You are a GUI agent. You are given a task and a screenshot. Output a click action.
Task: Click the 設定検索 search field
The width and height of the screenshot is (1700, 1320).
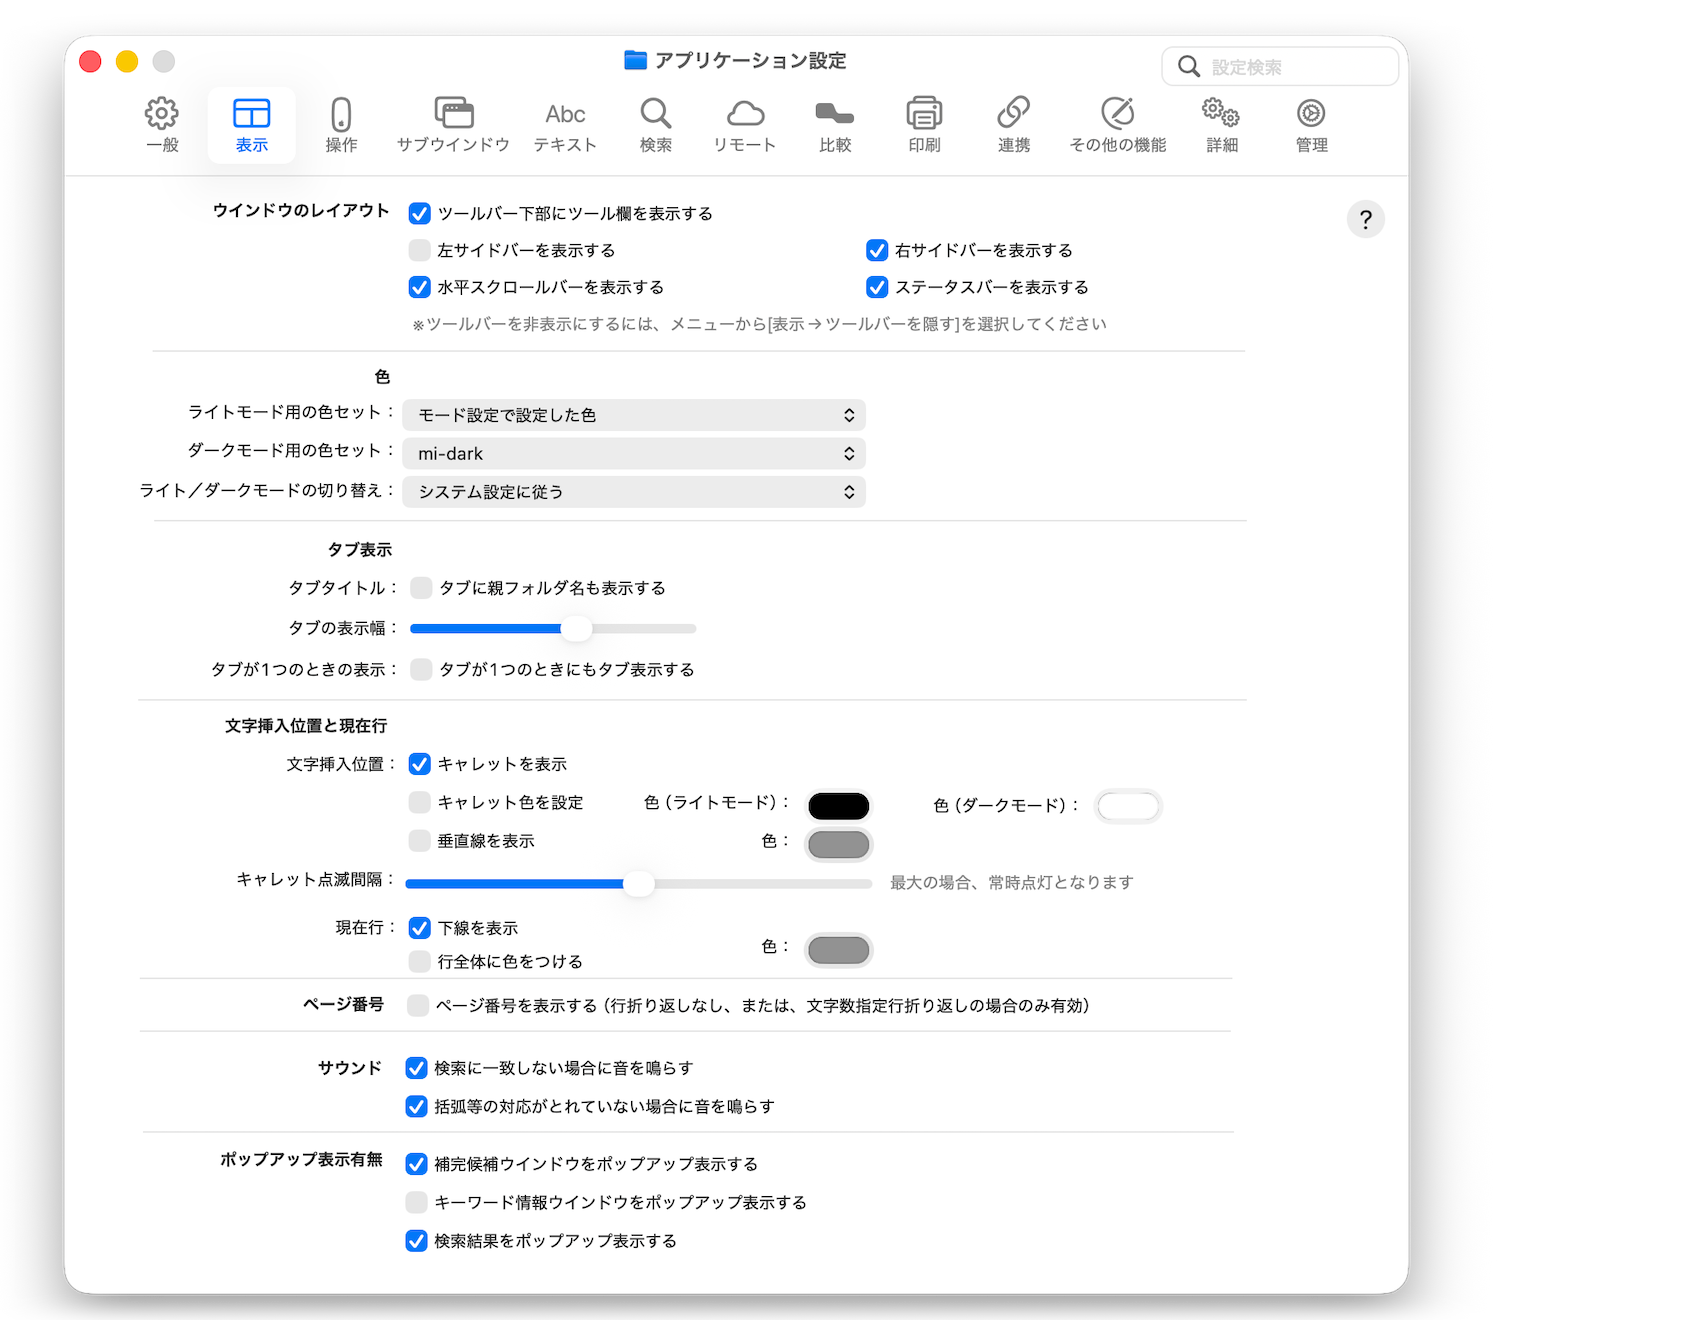coord(1290,67)
